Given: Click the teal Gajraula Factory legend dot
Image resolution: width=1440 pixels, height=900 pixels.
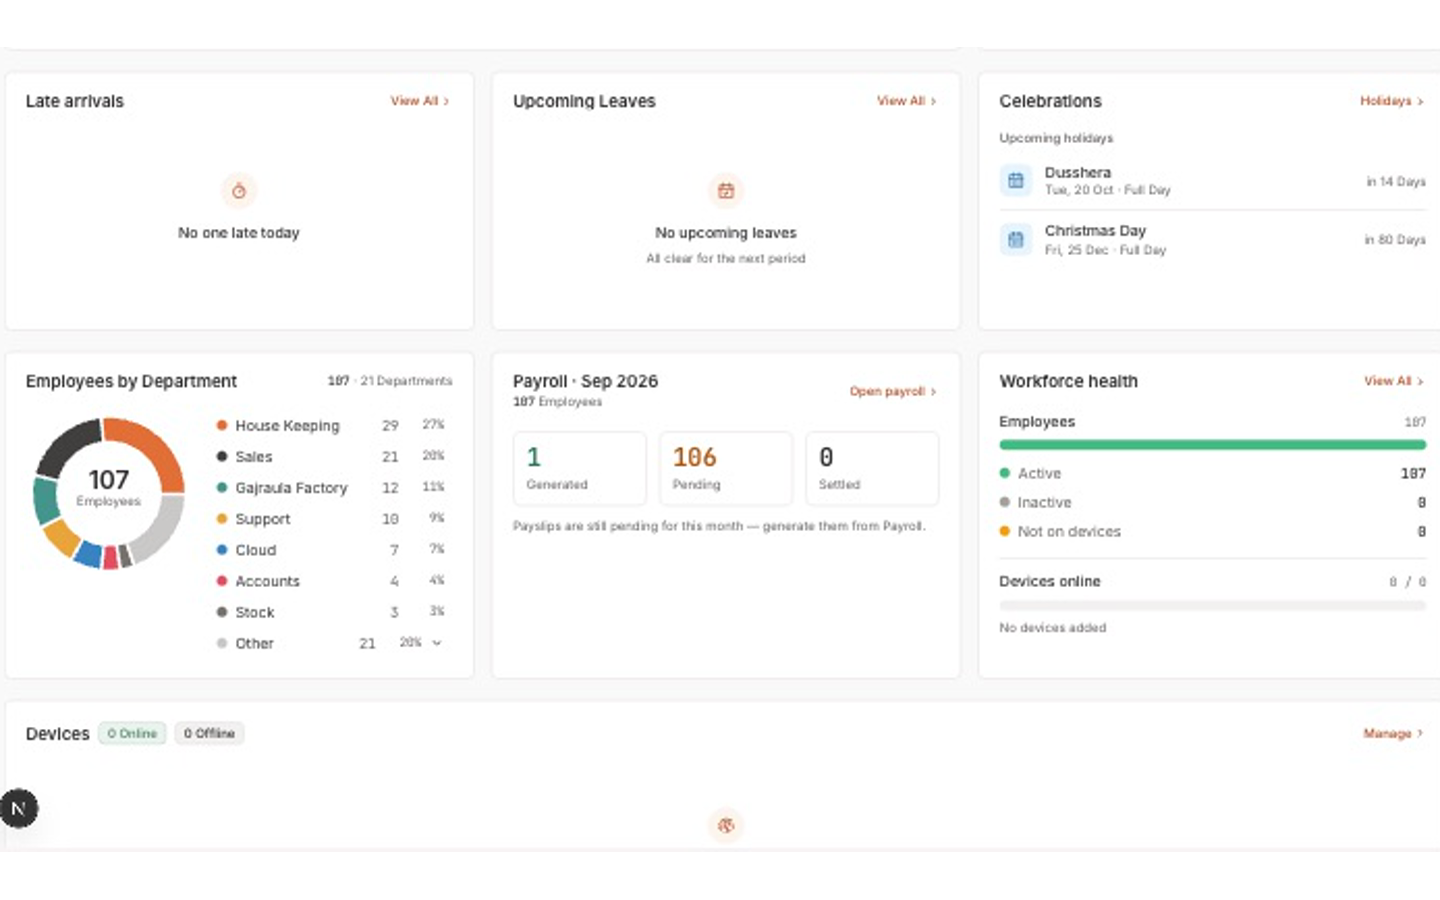Looking at the screenshot, I should coord(222,487).
